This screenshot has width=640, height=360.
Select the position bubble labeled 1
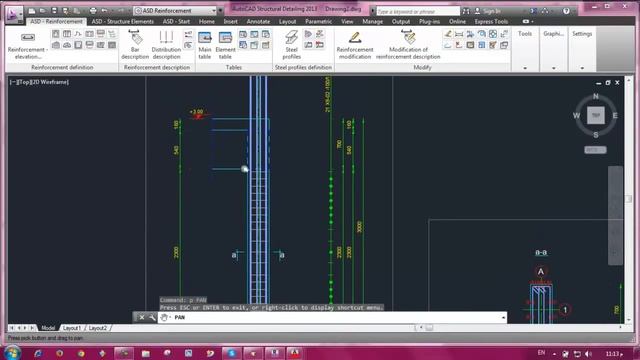(x=565, y=310)
